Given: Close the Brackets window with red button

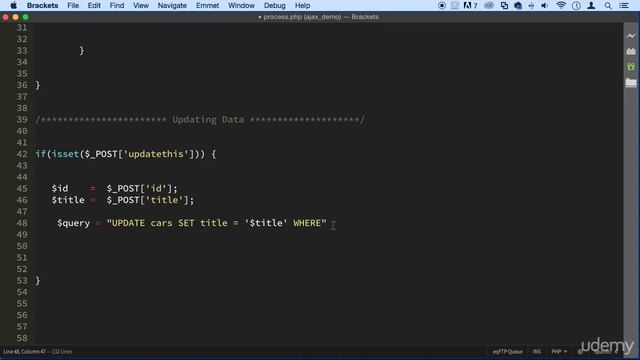Looking at the screenshot, I should click(x=5, y=17).
